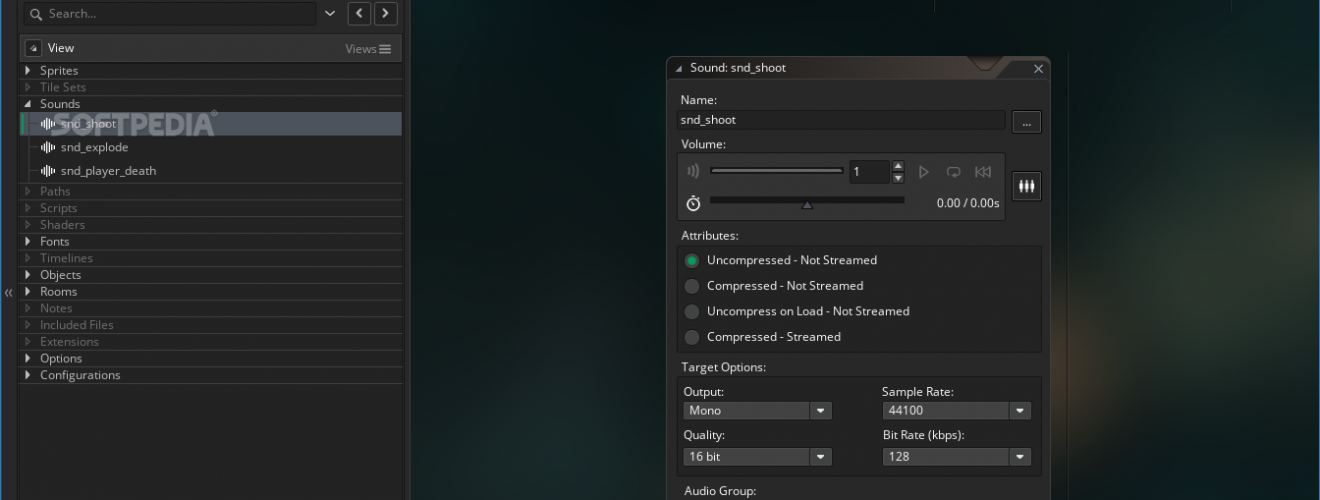Select snd_player_death sound asset
The width and height of the screenshot is (1320, 500).
tap(108, 171)
